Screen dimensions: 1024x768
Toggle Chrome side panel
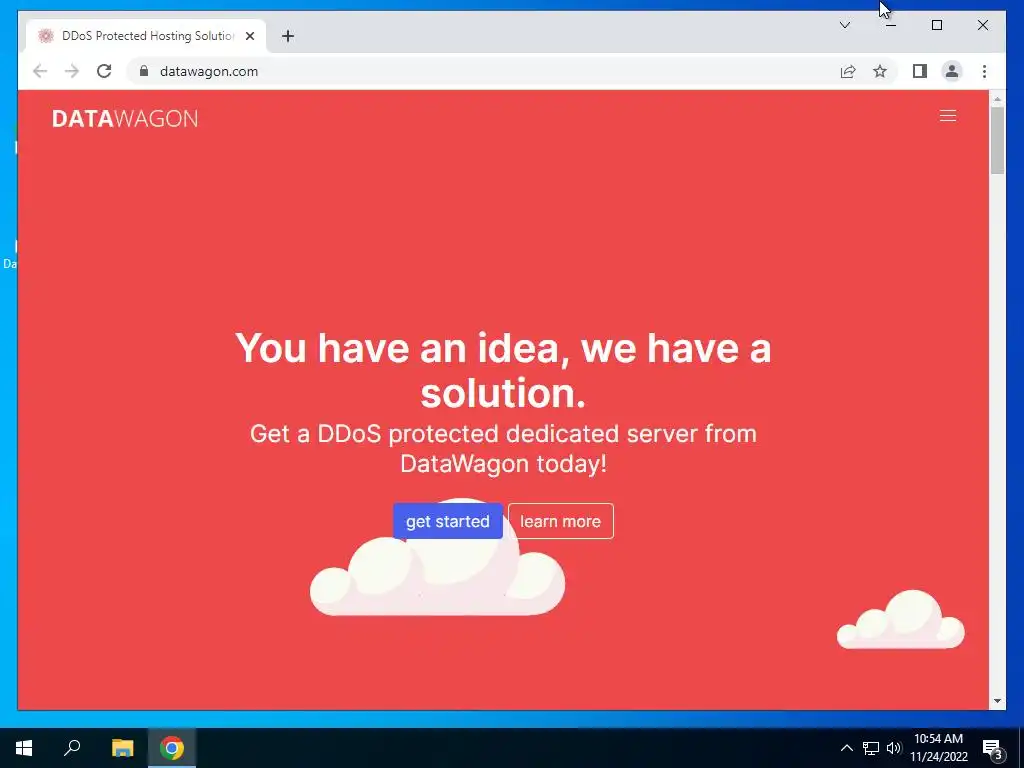point(920,71)
